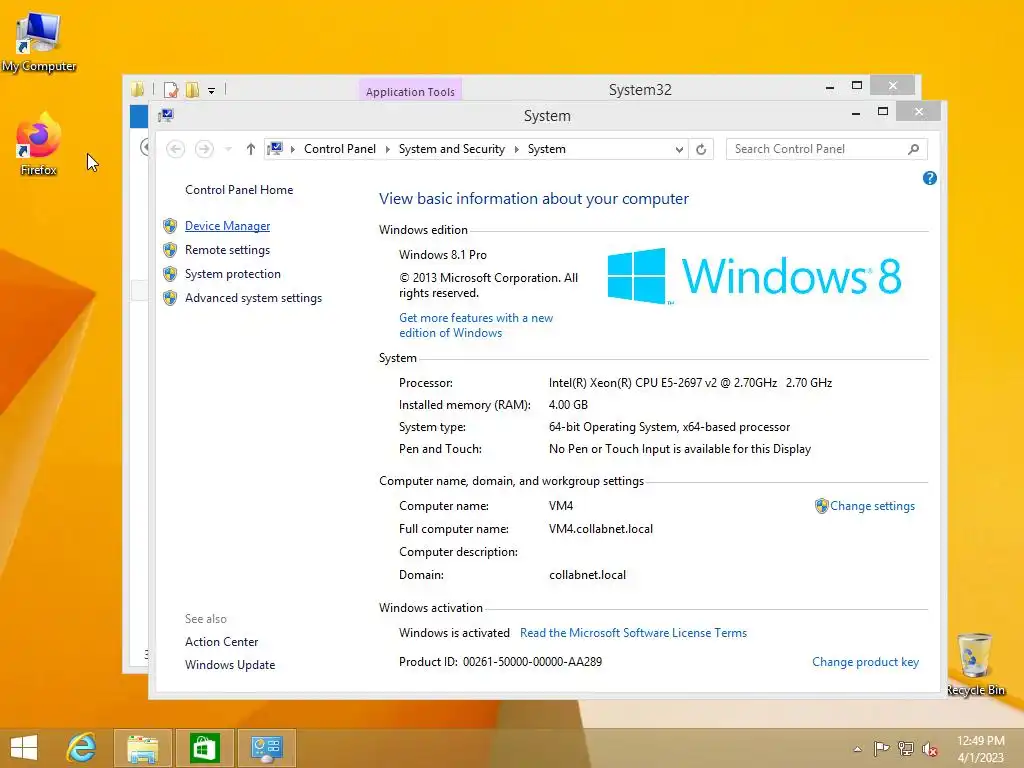
Task: Click the folder icon in System32 title bar
Action: [x=137, y=89]
